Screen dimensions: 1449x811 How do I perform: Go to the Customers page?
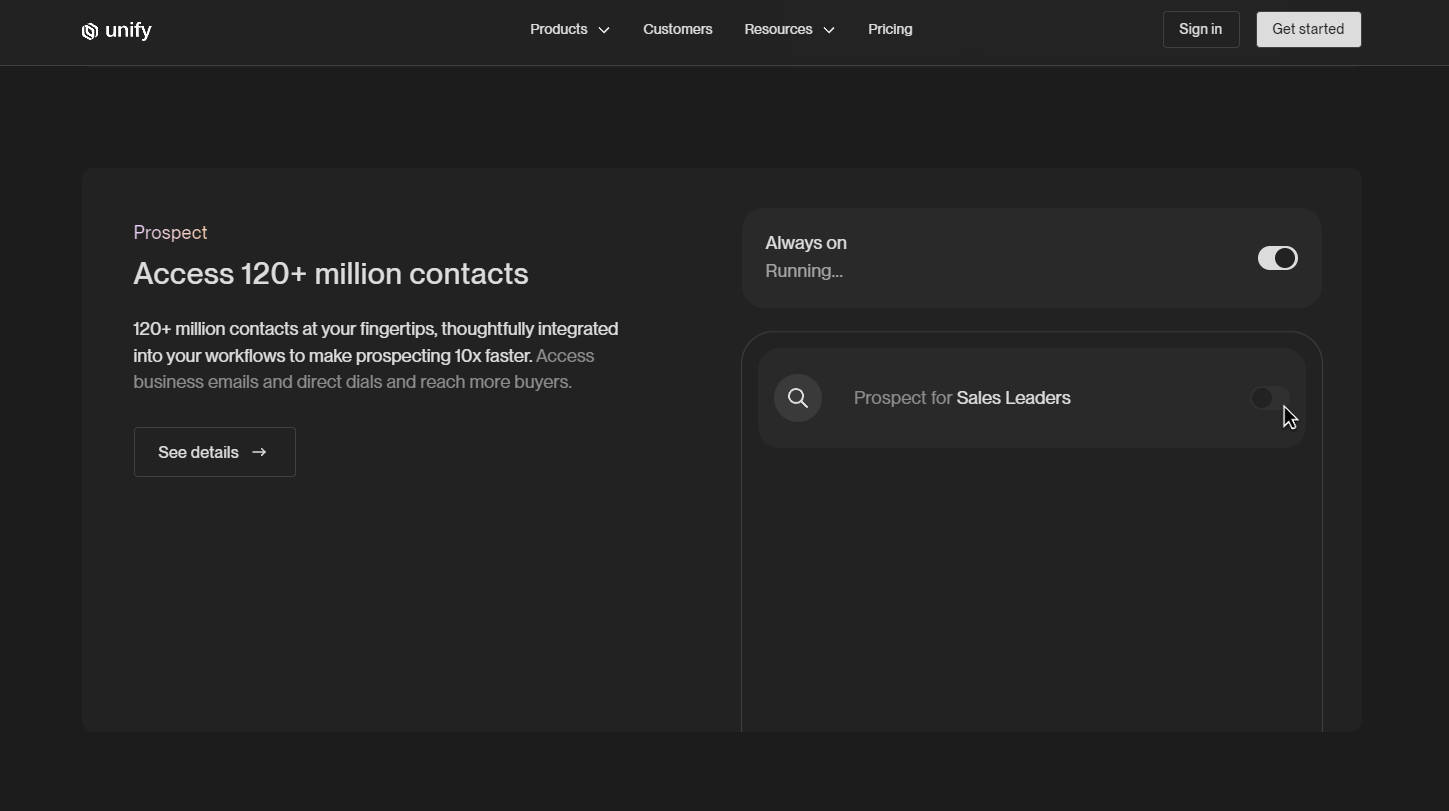pos(677,29)
